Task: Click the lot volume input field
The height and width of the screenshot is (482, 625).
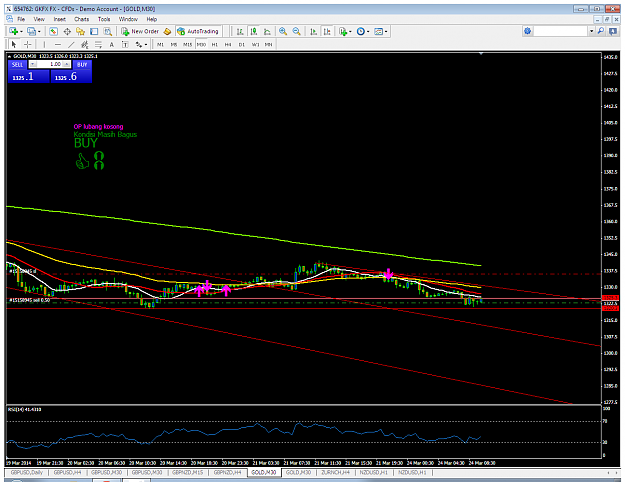Action: click(50, 64)
